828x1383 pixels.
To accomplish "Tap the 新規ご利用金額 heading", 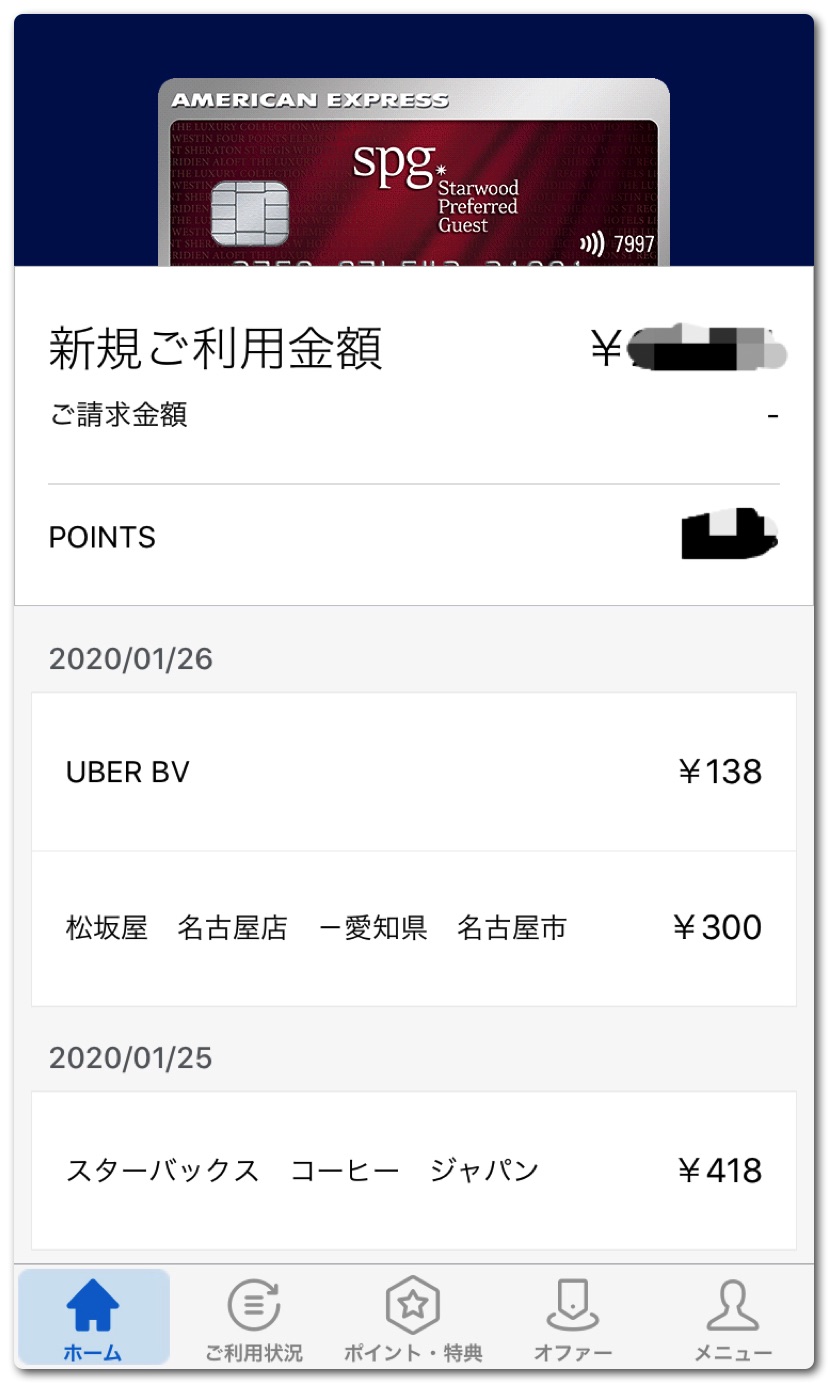I will [215, 349].
